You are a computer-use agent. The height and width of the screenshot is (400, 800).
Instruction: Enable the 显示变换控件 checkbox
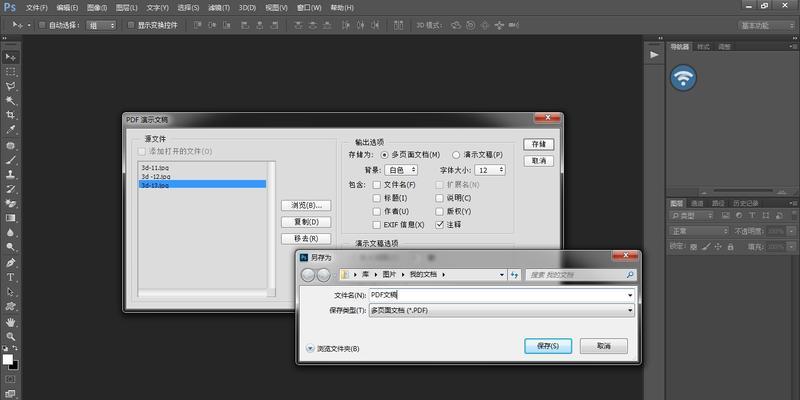(131, 25)
